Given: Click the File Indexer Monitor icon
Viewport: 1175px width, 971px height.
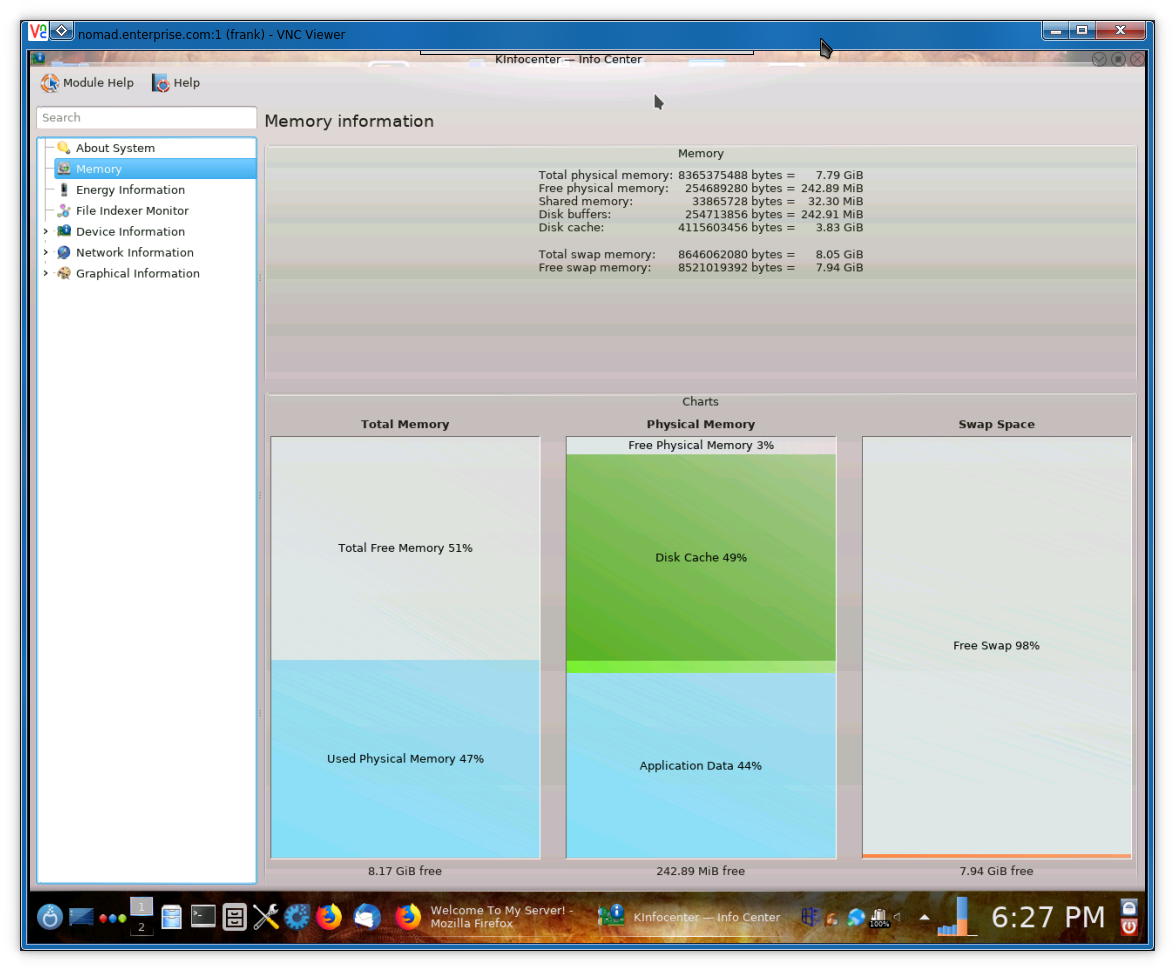Looking at the screenshot, I should coord(64,211).
